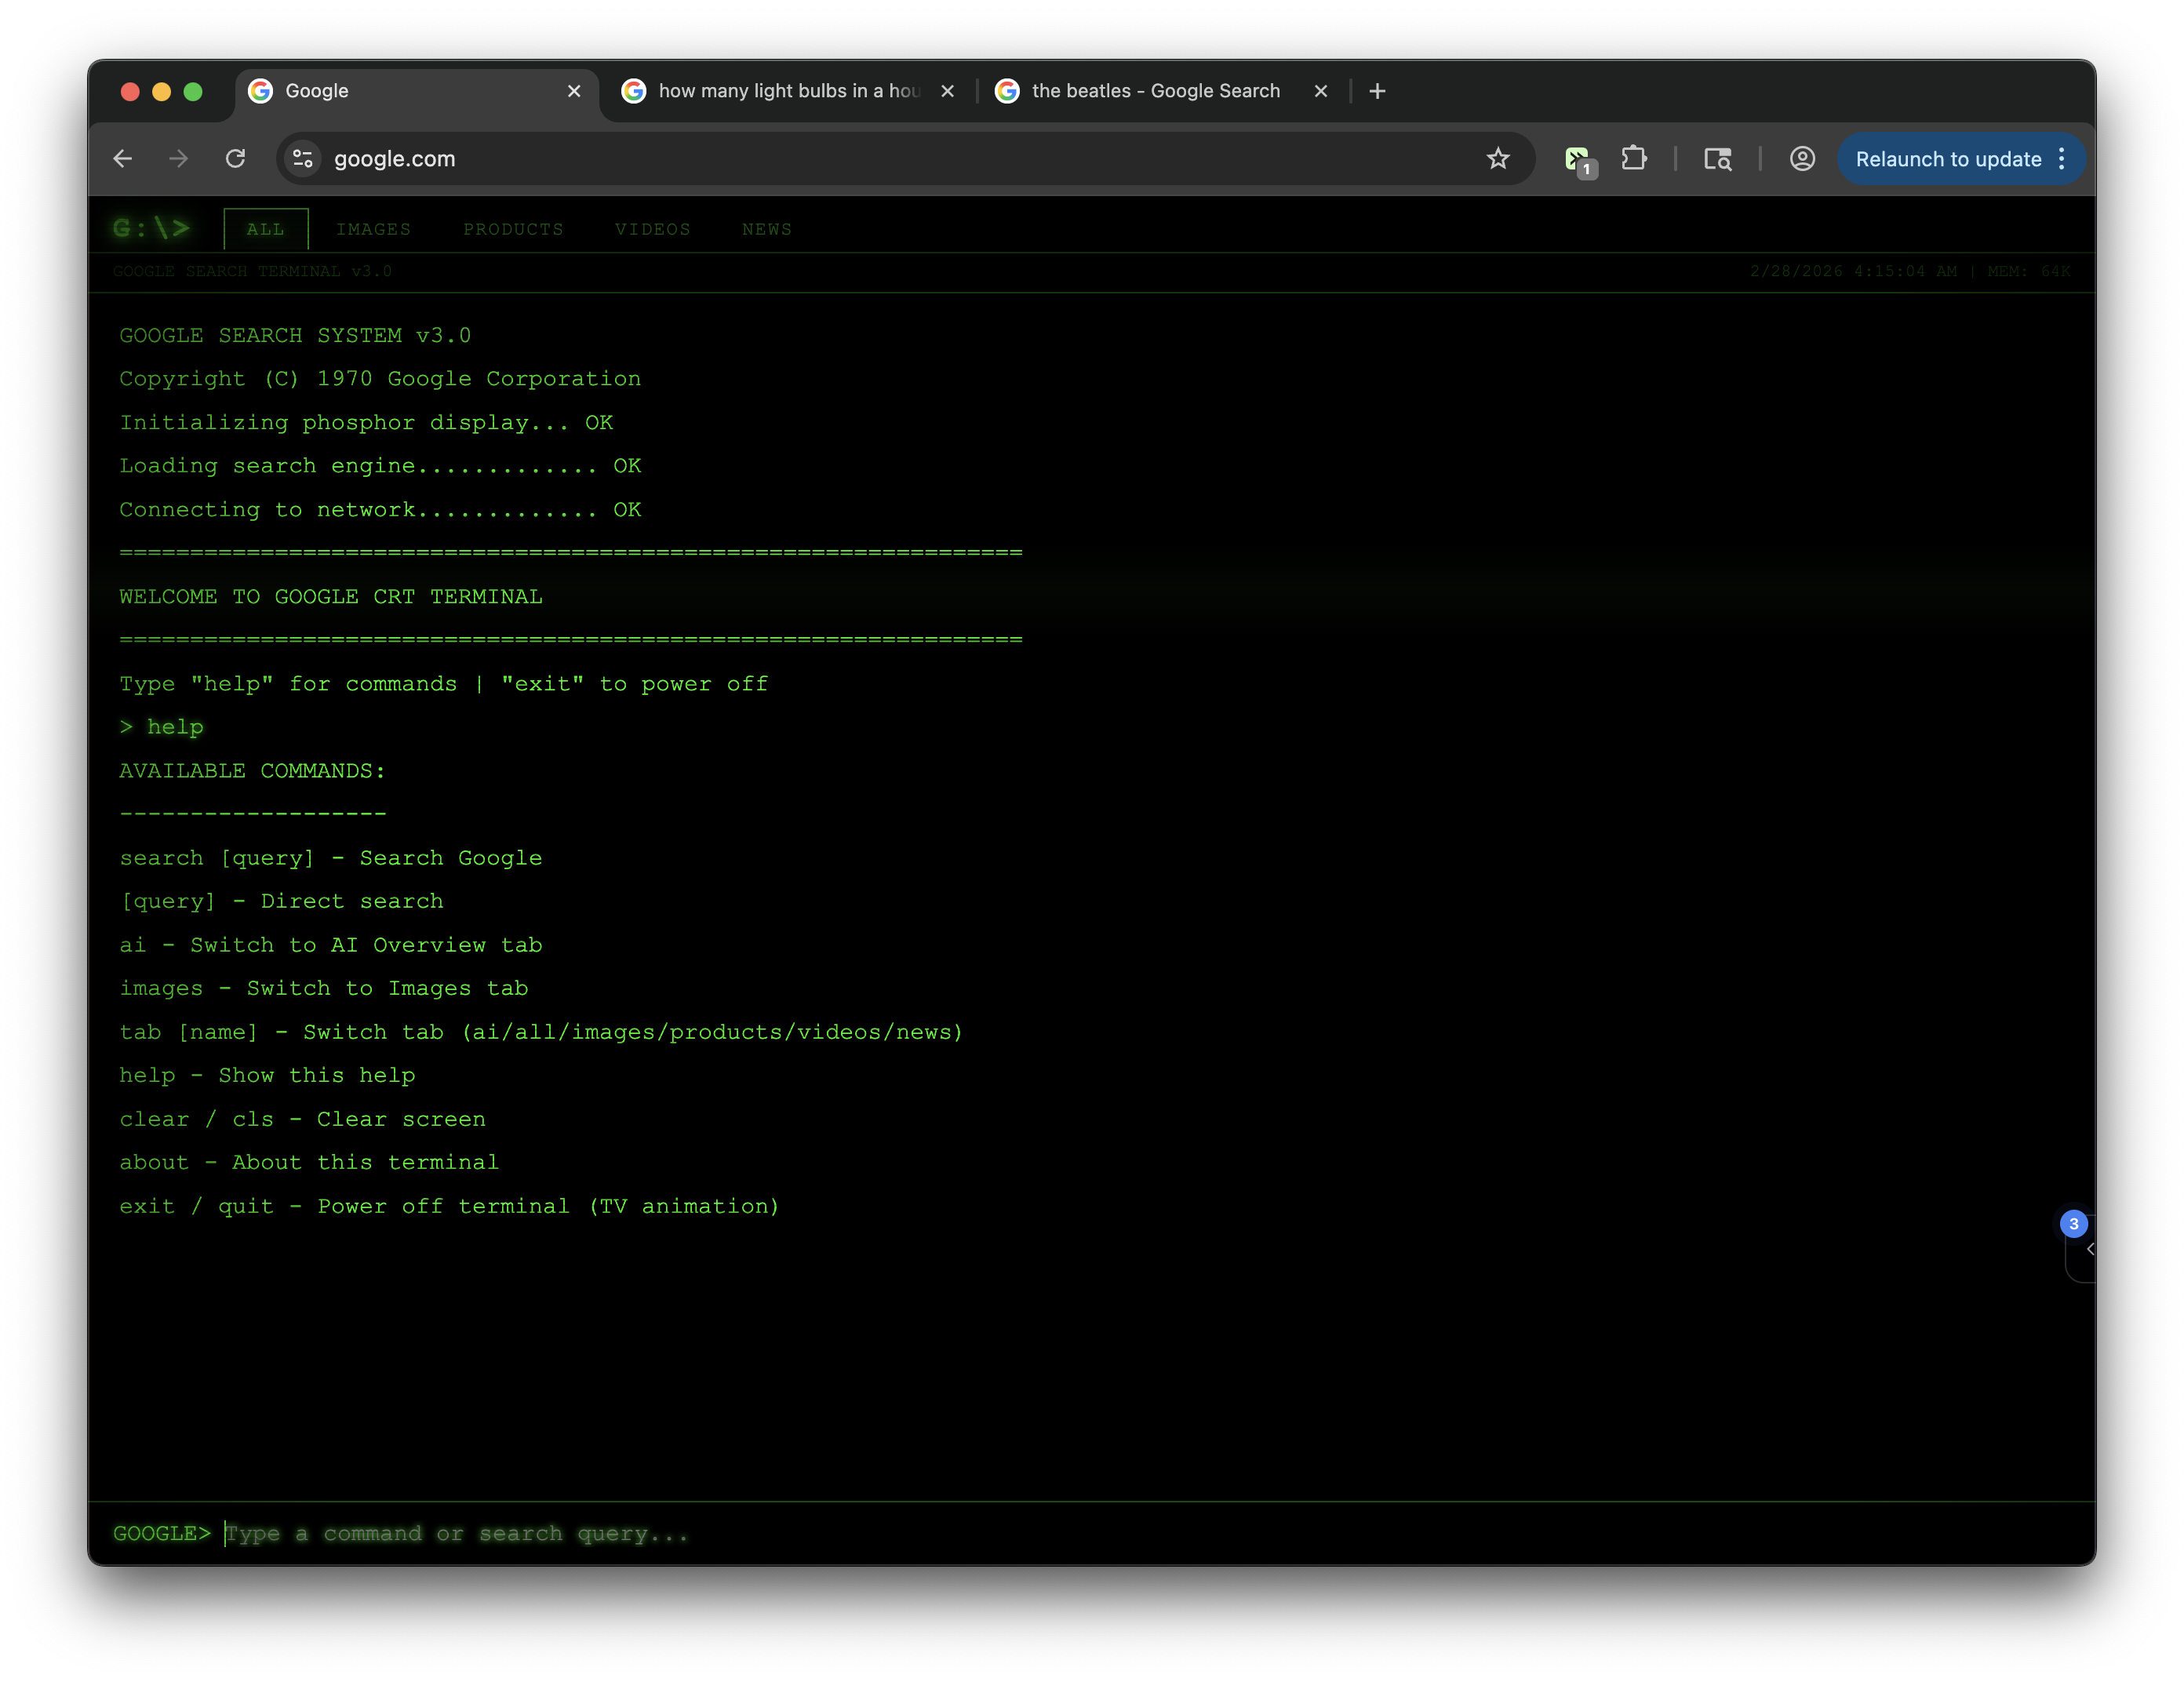
Task: Click the blue notification badge showing 3
Action: pos(2073,1223)
